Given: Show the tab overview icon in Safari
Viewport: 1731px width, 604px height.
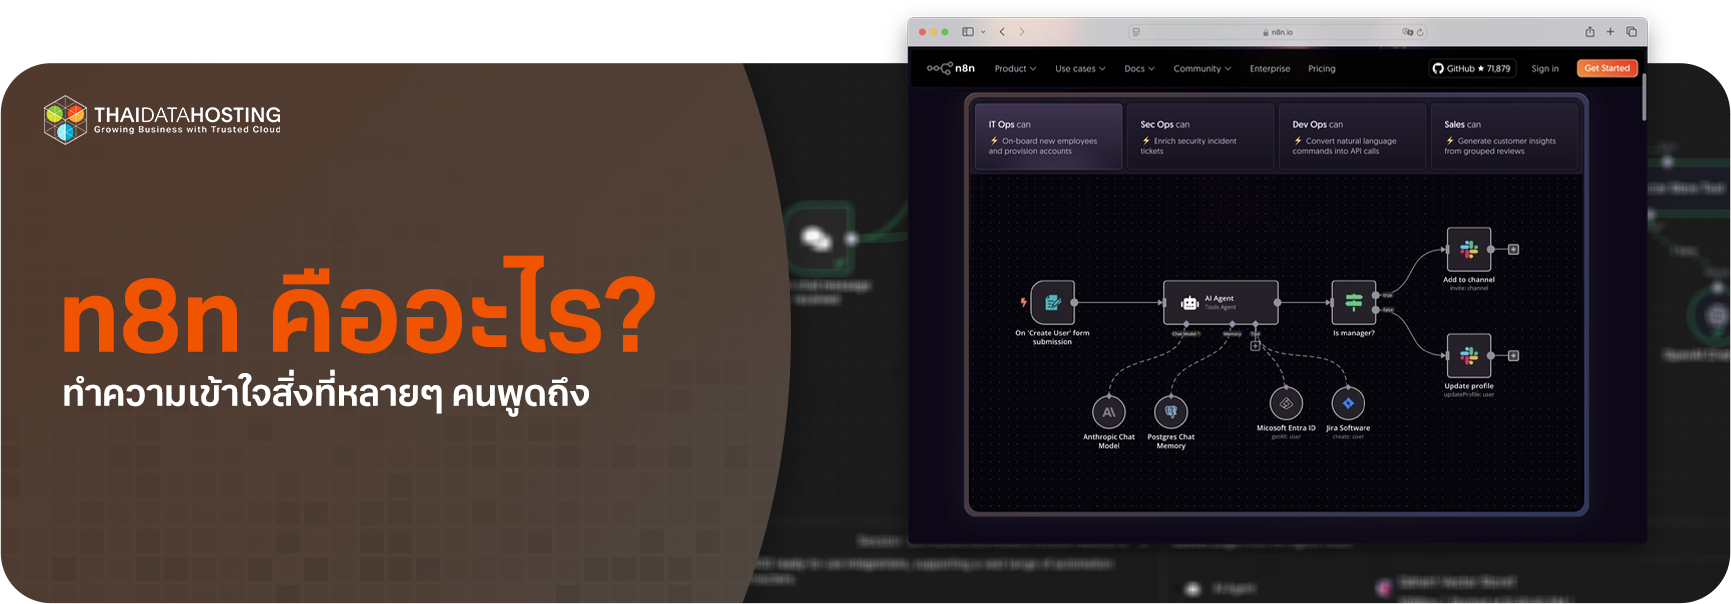Looking at the screenshot, I should pos(1631,32).
